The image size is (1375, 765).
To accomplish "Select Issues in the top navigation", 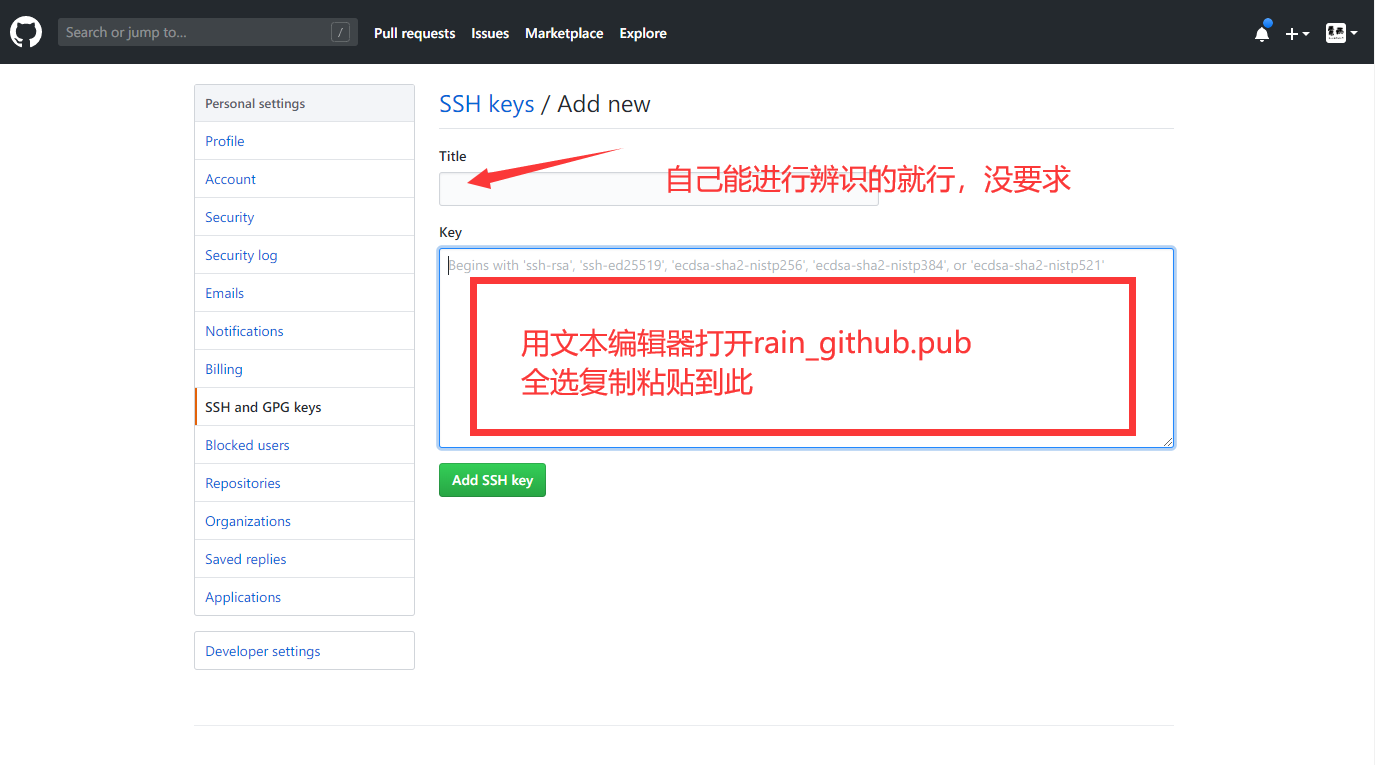I will tap(490, 33).
